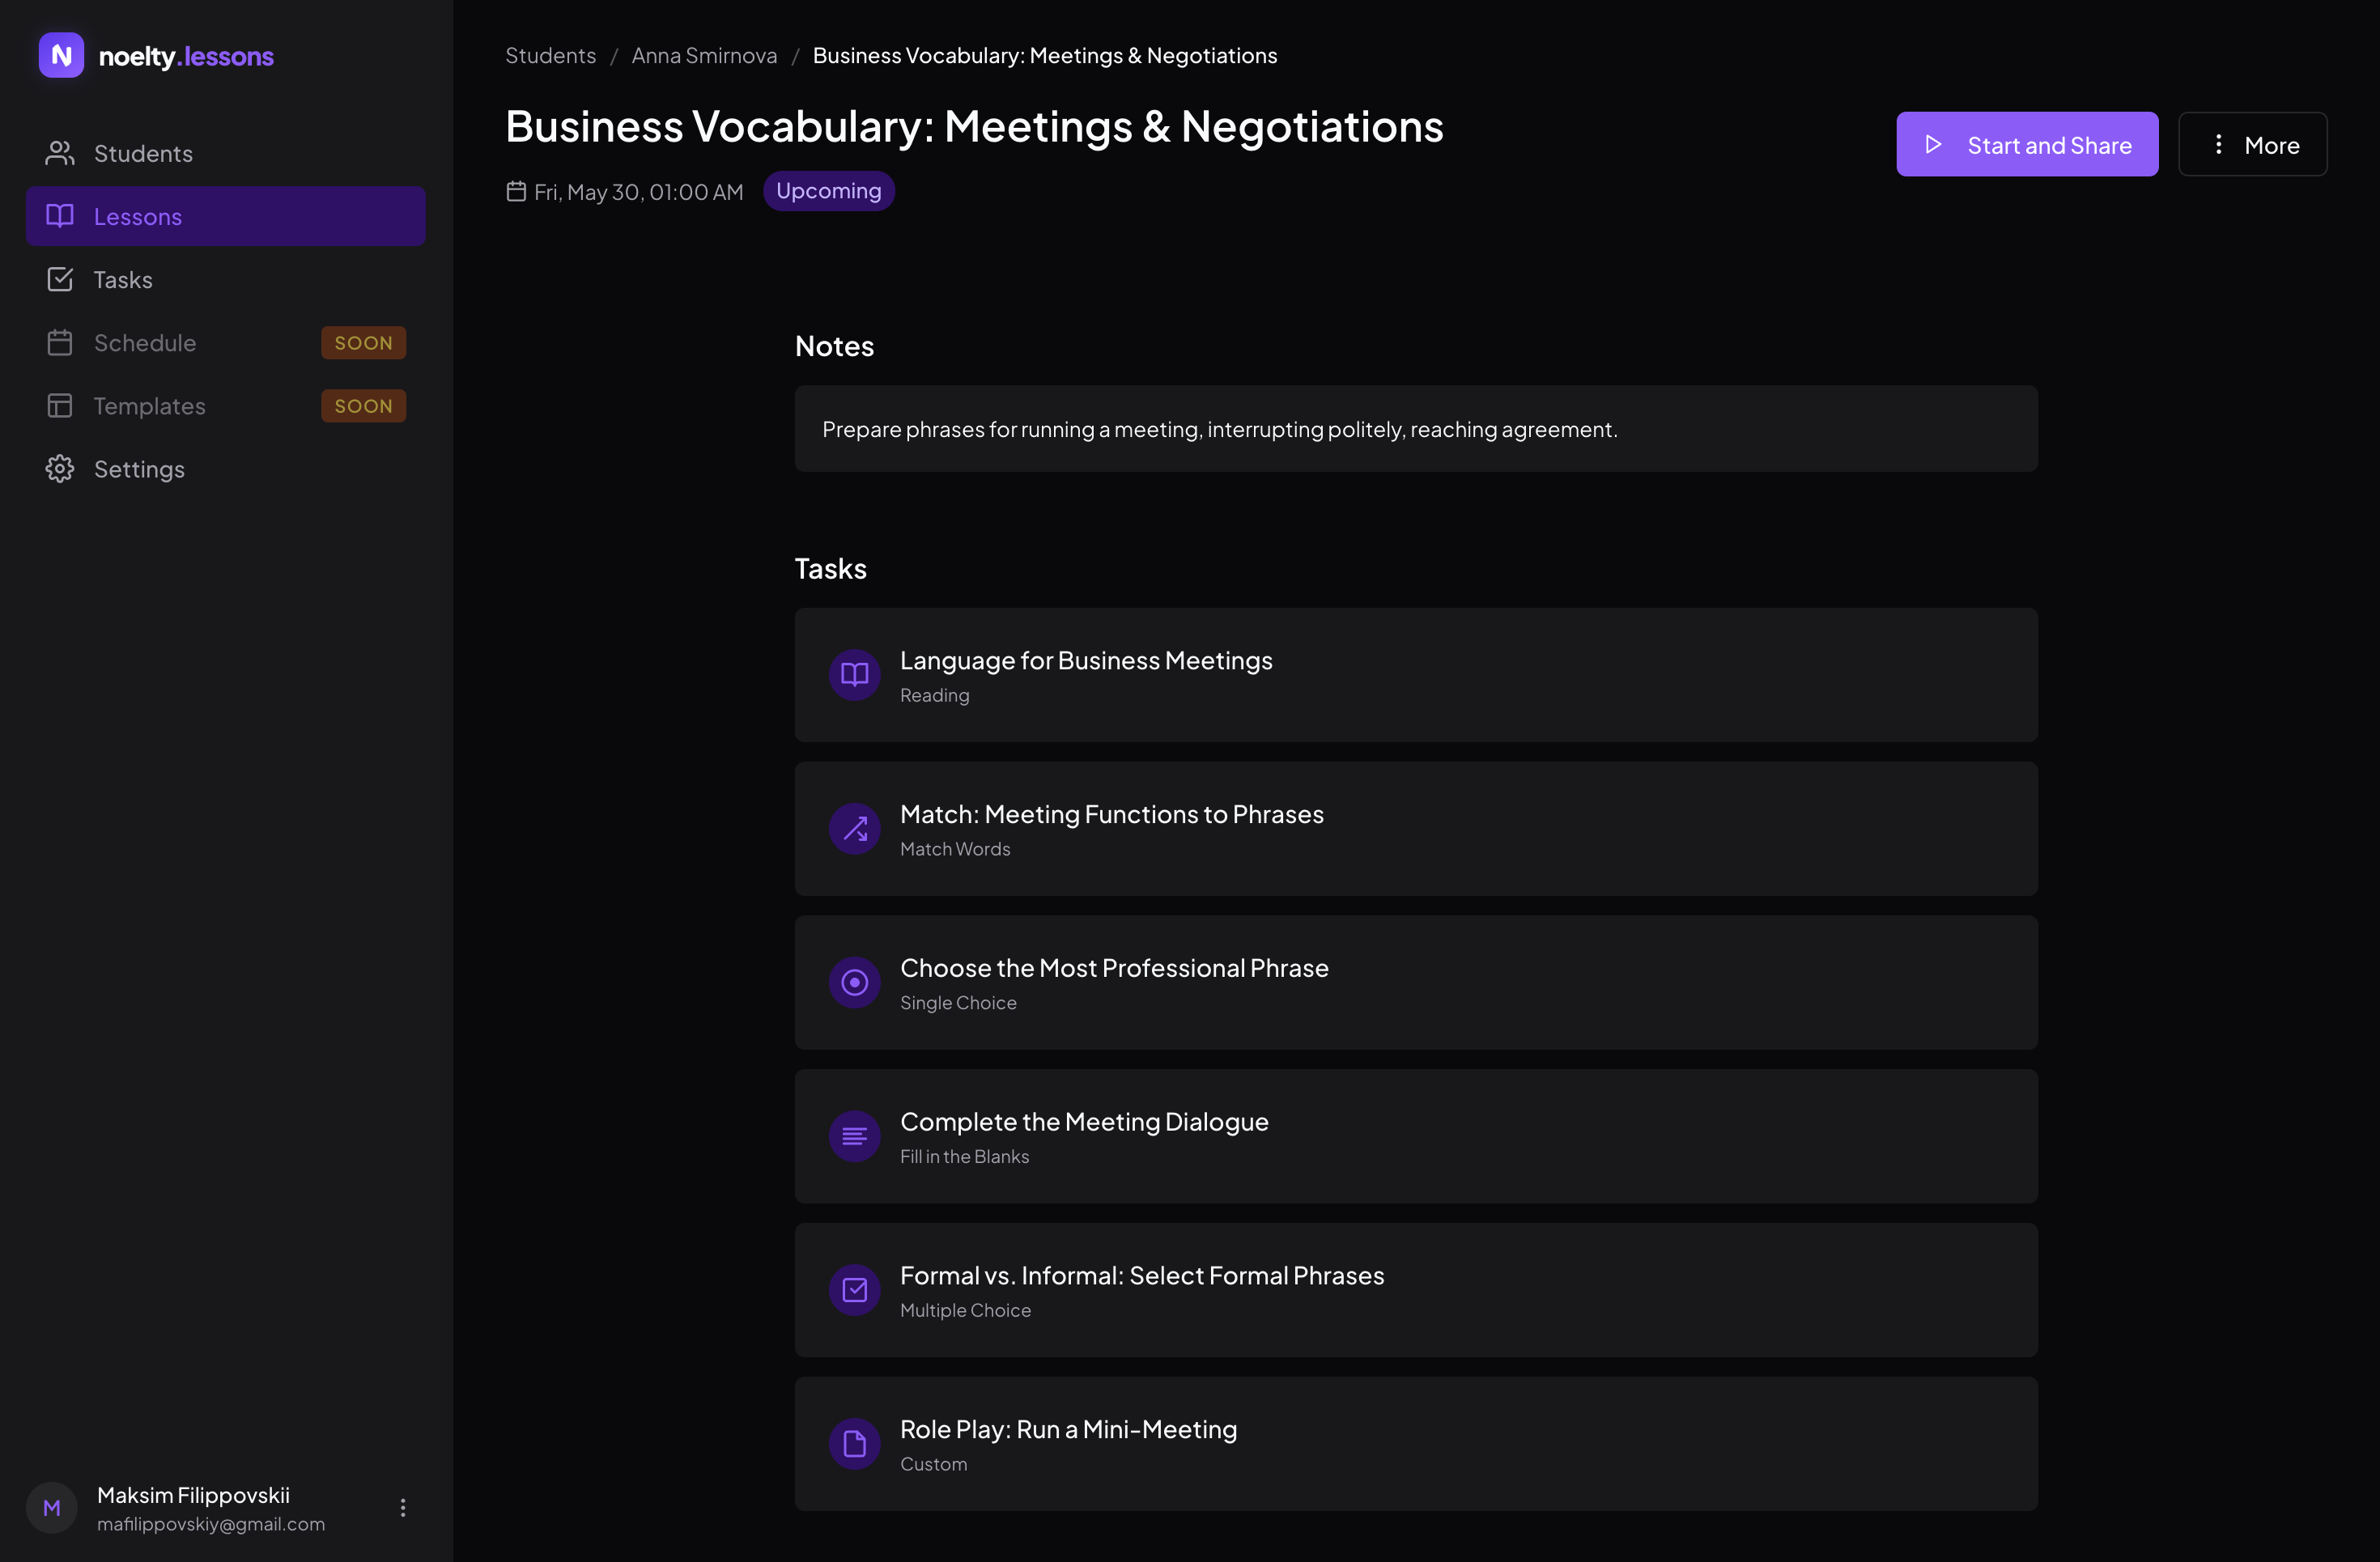Viewport: 2380px width, 1562px height.
Task: Click the Fri, May 30, 01:00 AM date
Action: coord(638,192)
